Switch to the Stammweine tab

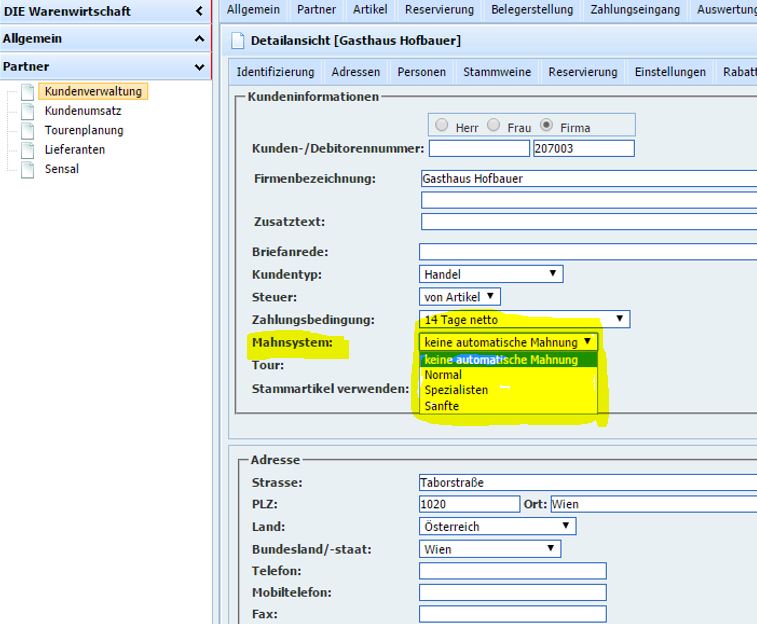[x=494, y=72]
